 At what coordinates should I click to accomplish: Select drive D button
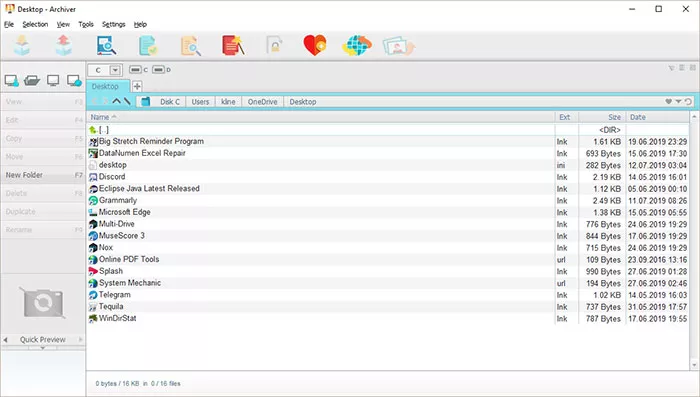click(x=162, y=70)
